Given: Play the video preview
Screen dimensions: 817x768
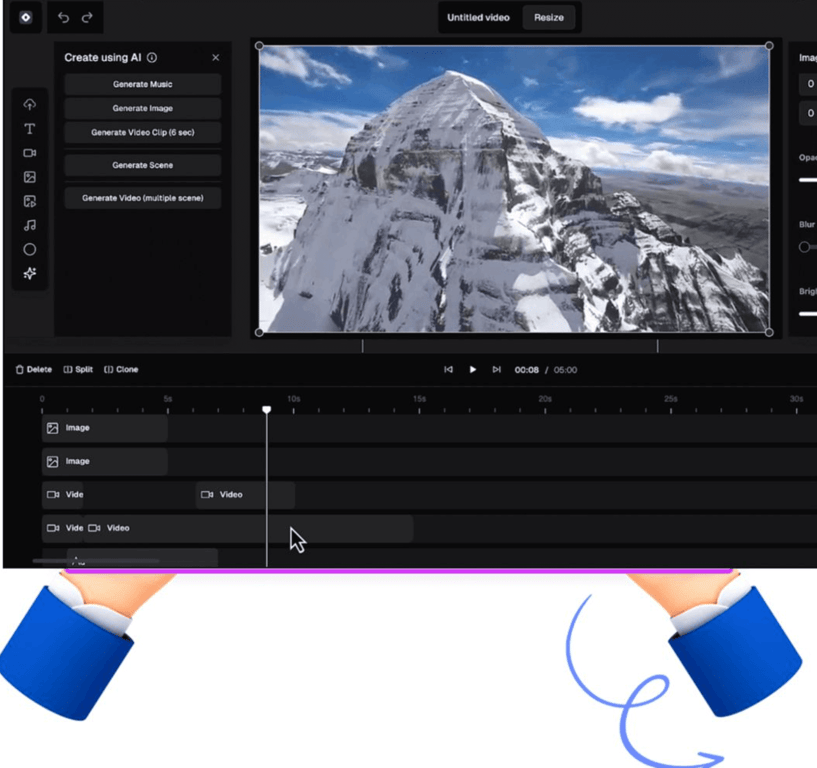Looking at the screenshot, I should coord(472,369).
